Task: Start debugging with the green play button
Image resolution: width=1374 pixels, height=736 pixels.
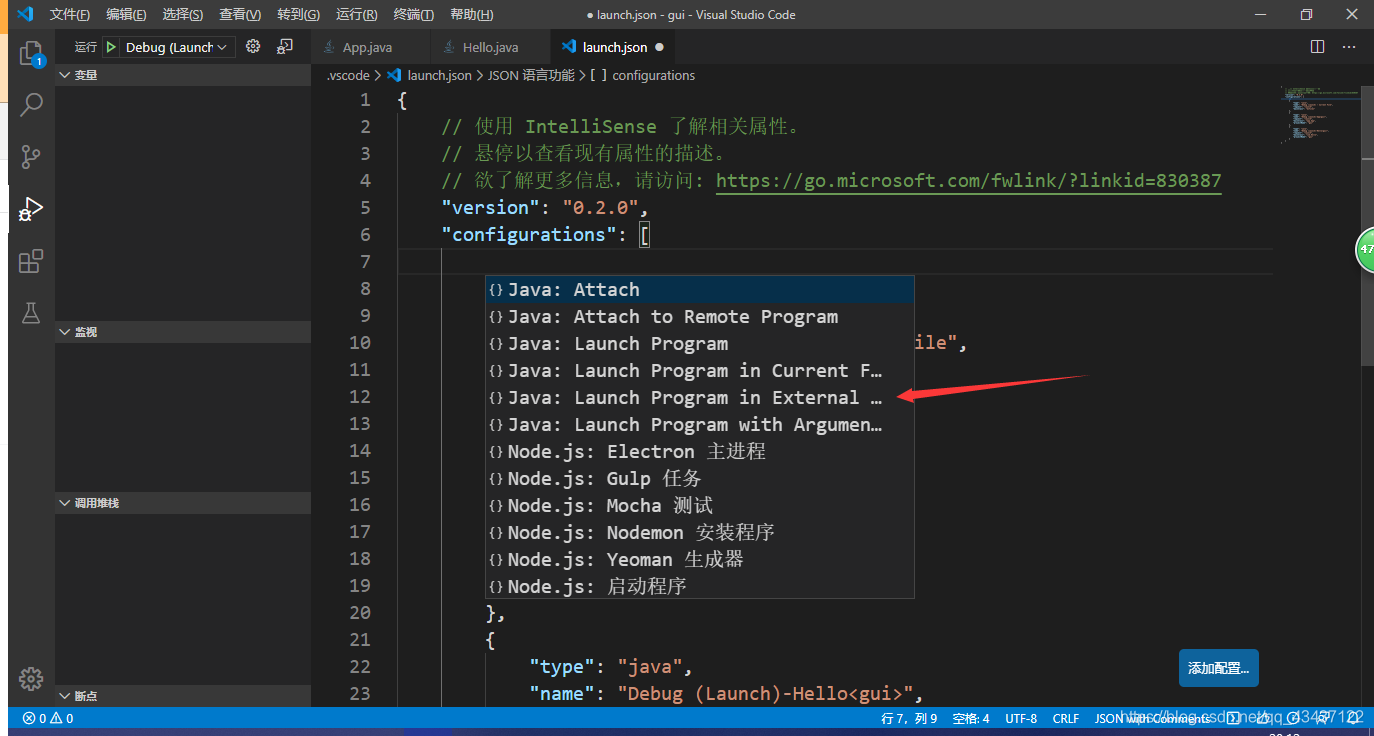Action: pyautogui.click(x=111, y=47)
